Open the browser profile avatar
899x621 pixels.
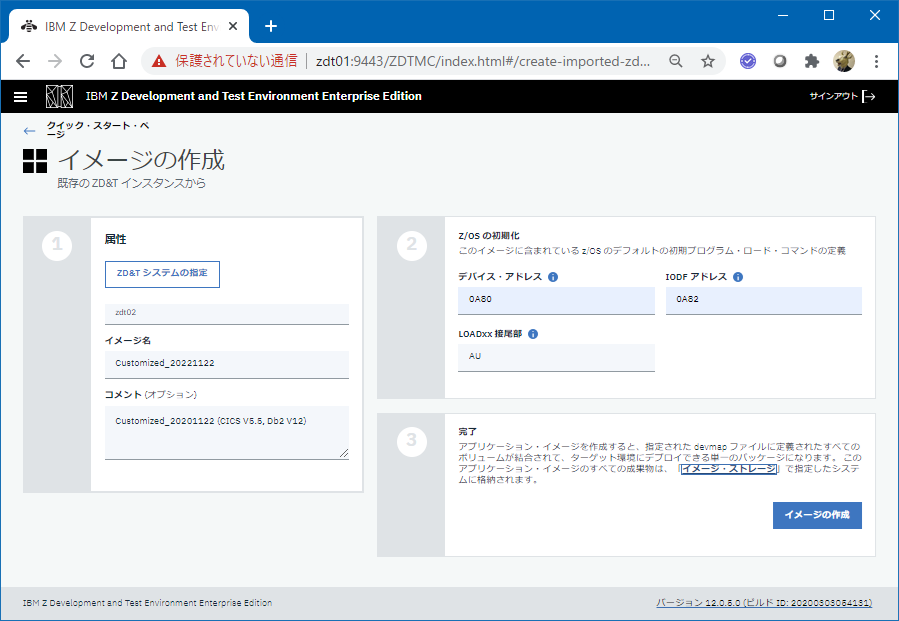pyautogui.click(x=844, y=61)
